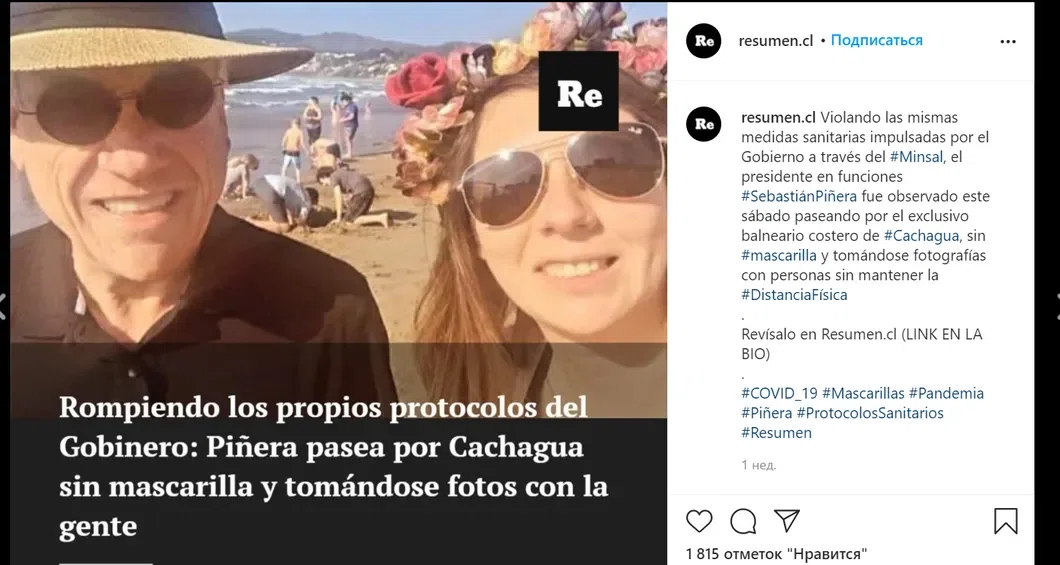
Task: Open the #DistanciaFísica hashtag
Action: (x=794, y=295)
